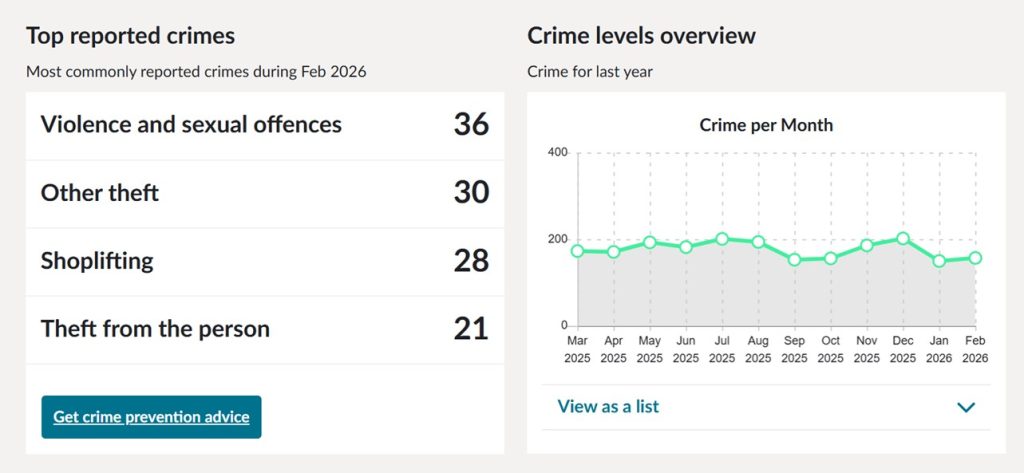Click the May 2025 data point on chart
Image resolution: width=1024 pixels, height=473 pixels.
point(650,242)
